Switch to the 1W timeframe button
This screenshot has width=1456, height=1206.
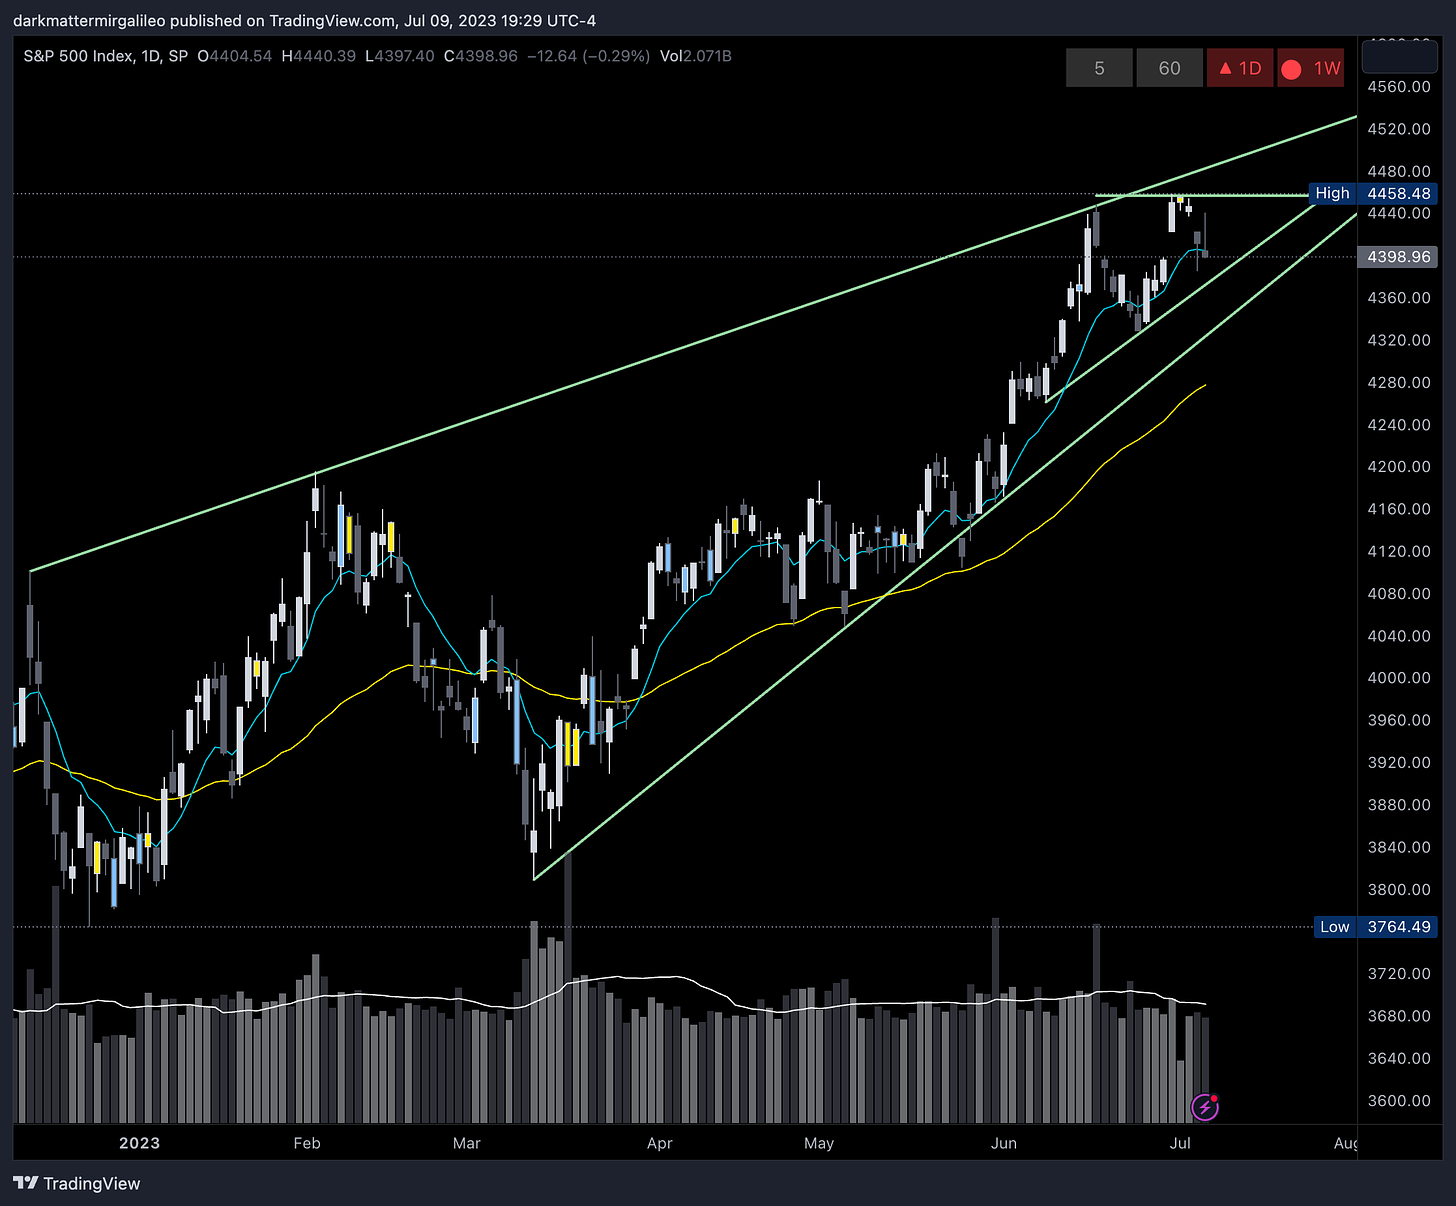(1311, 68)
